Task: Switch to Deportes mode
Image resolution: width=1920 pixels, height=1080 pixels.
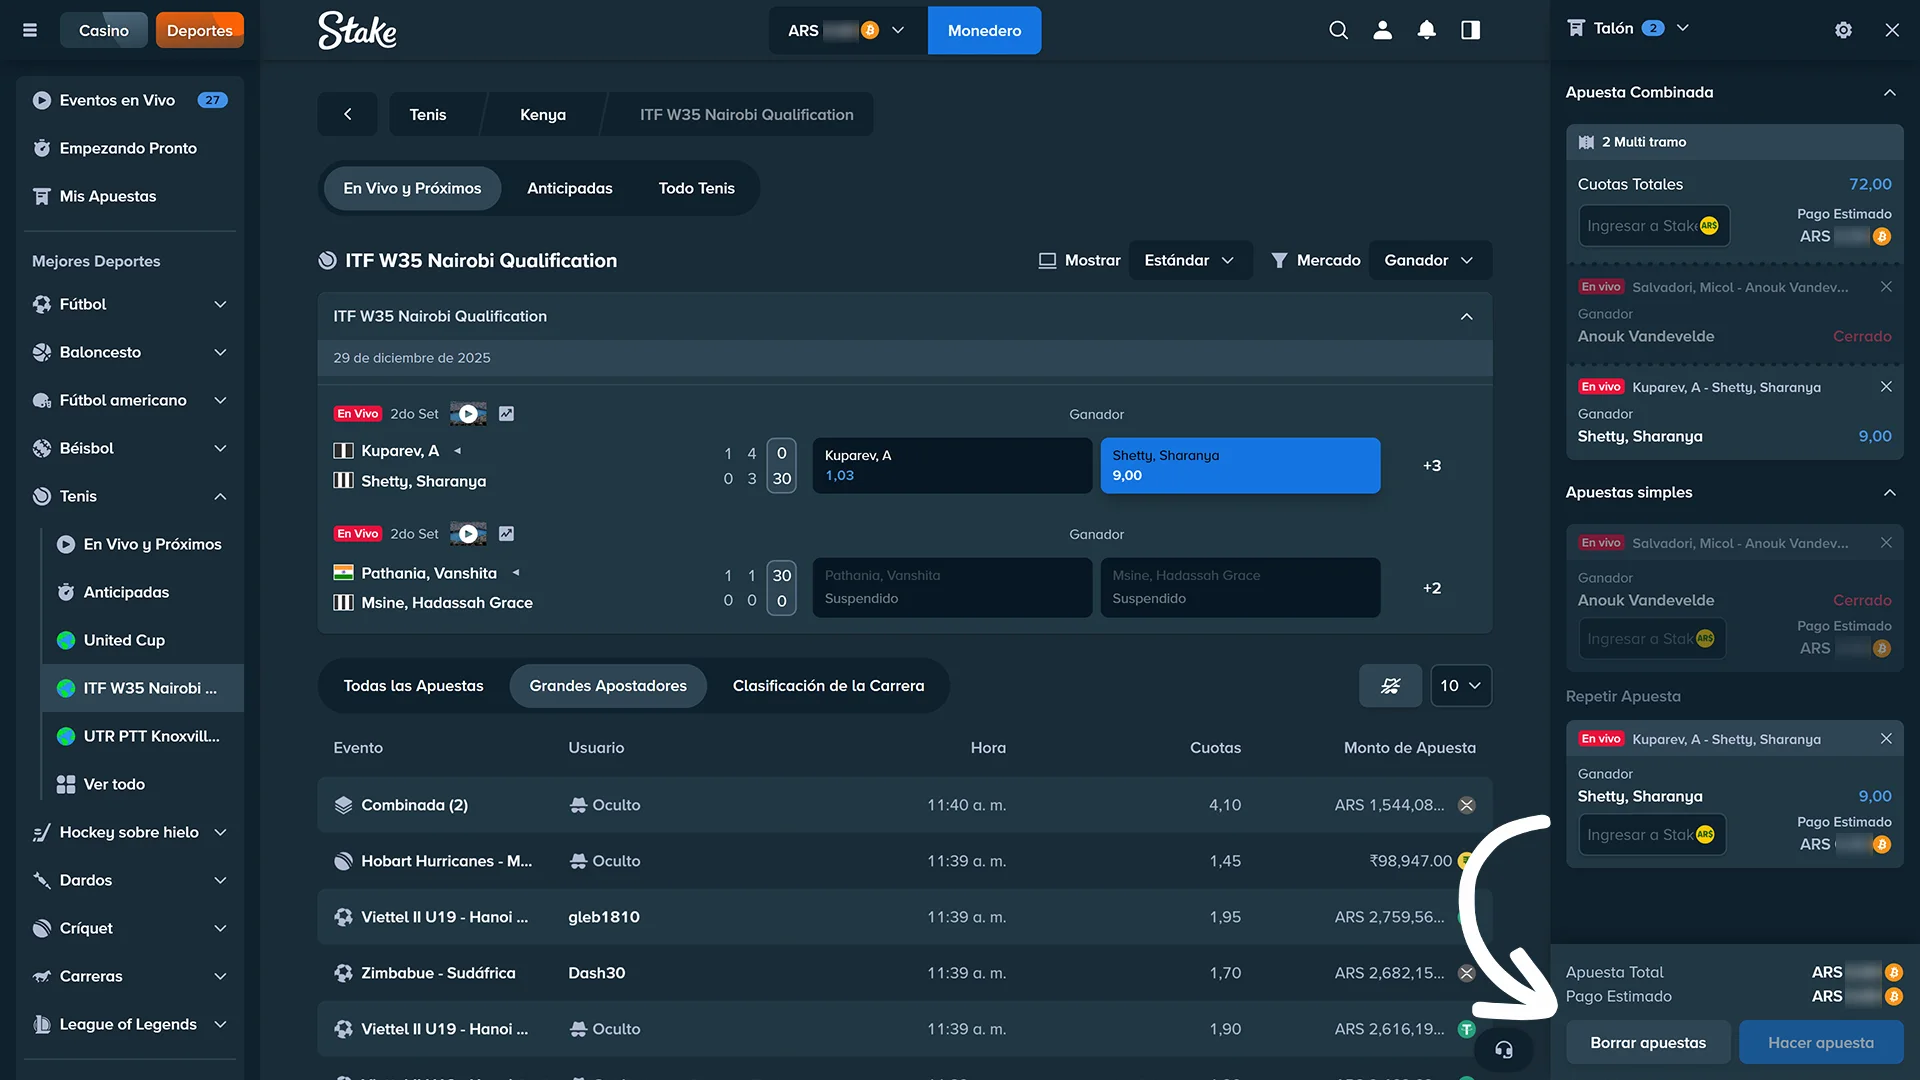Action: click(x=199, y=30)
